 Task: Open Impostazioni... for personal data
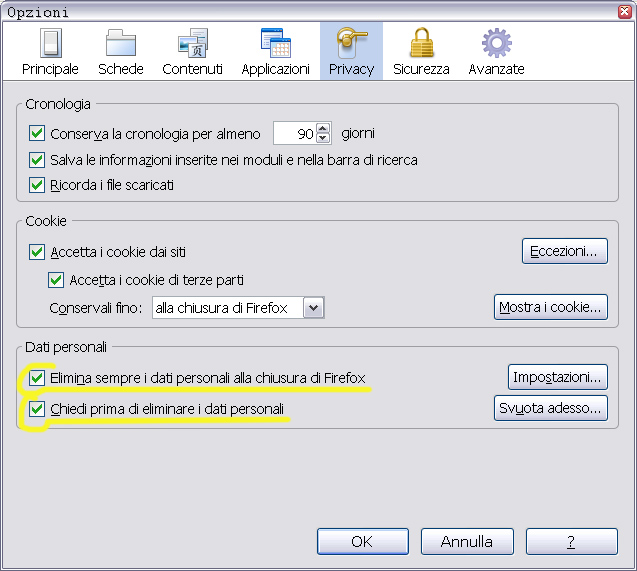(x=558, y=377)
